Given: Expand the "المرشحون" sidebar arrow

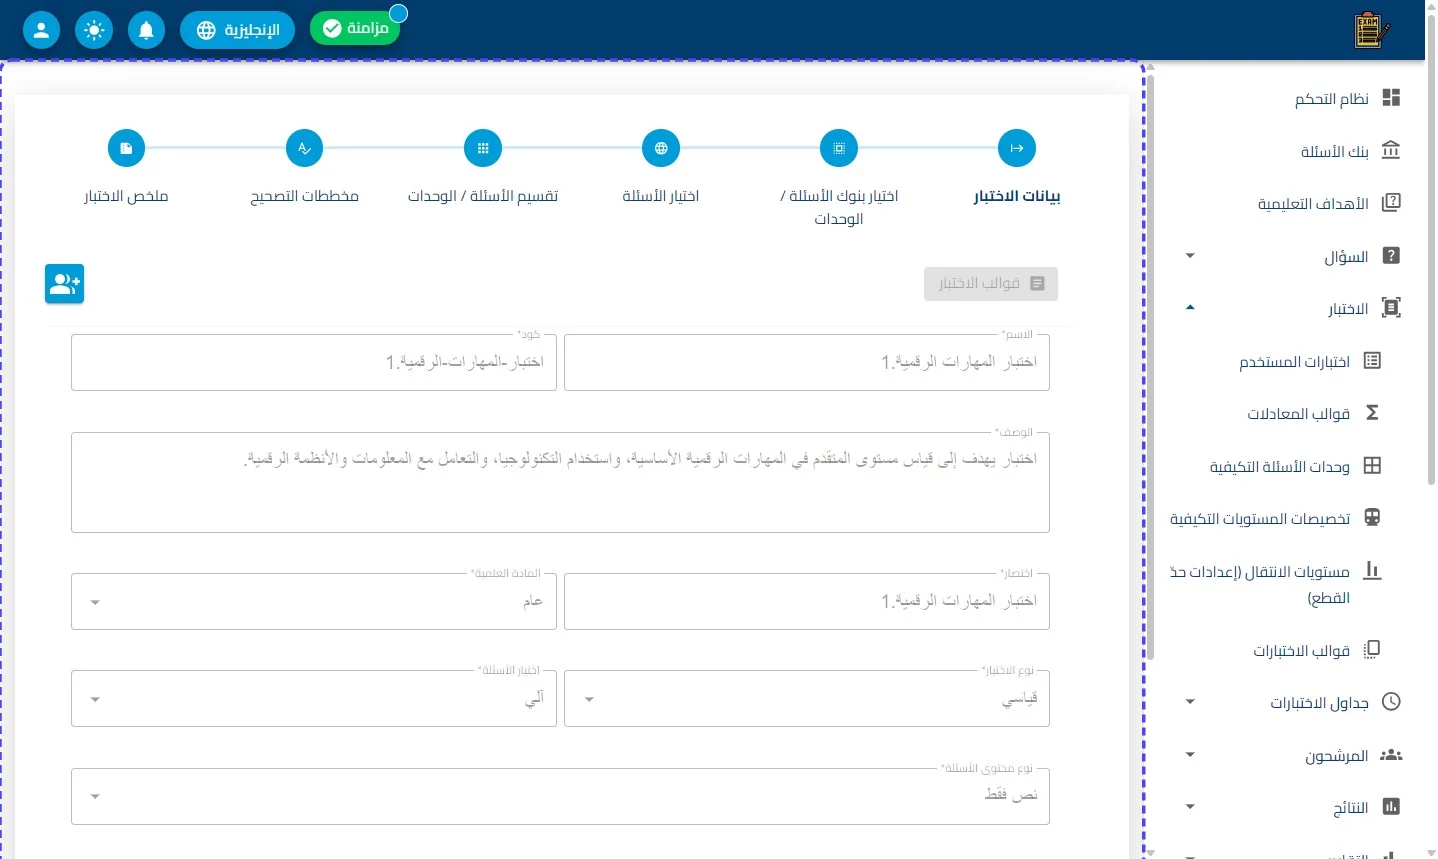Looking at the screenshot, I should pos(1190,755).
